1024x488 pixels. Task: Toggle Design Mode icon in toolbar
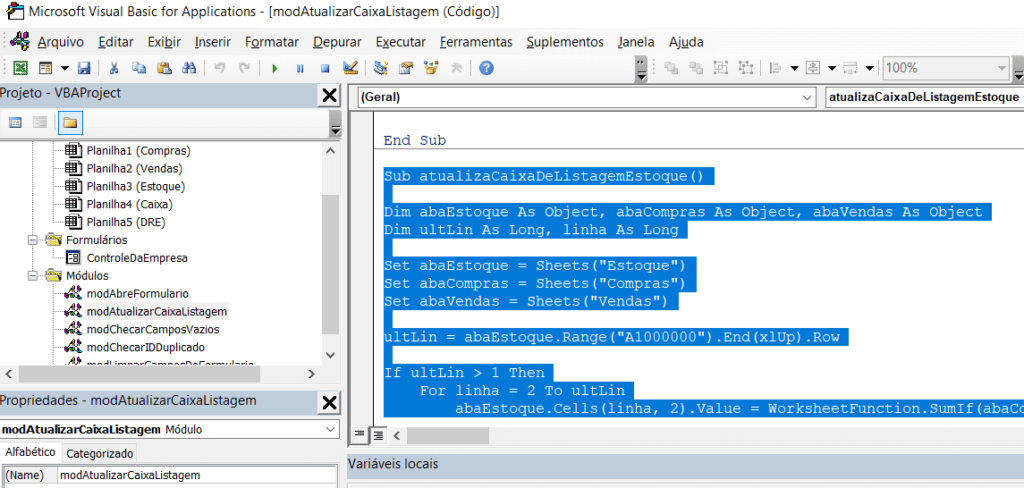[x=350, y=68]
